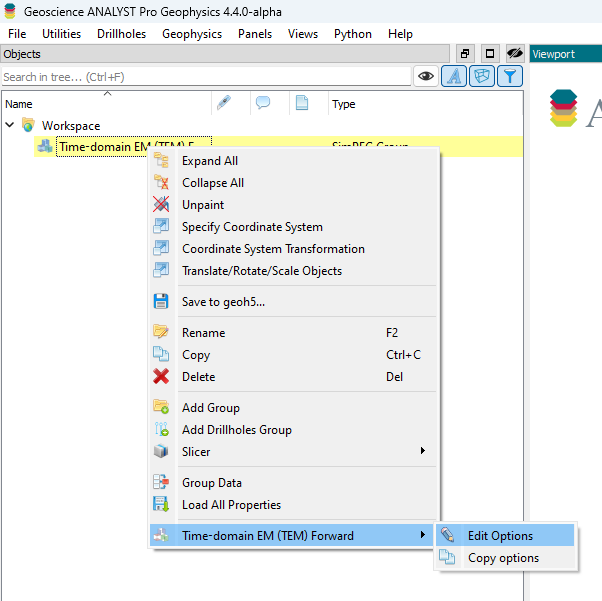Click the Search in tree input field
602x601 pixels.
point(206,77)
